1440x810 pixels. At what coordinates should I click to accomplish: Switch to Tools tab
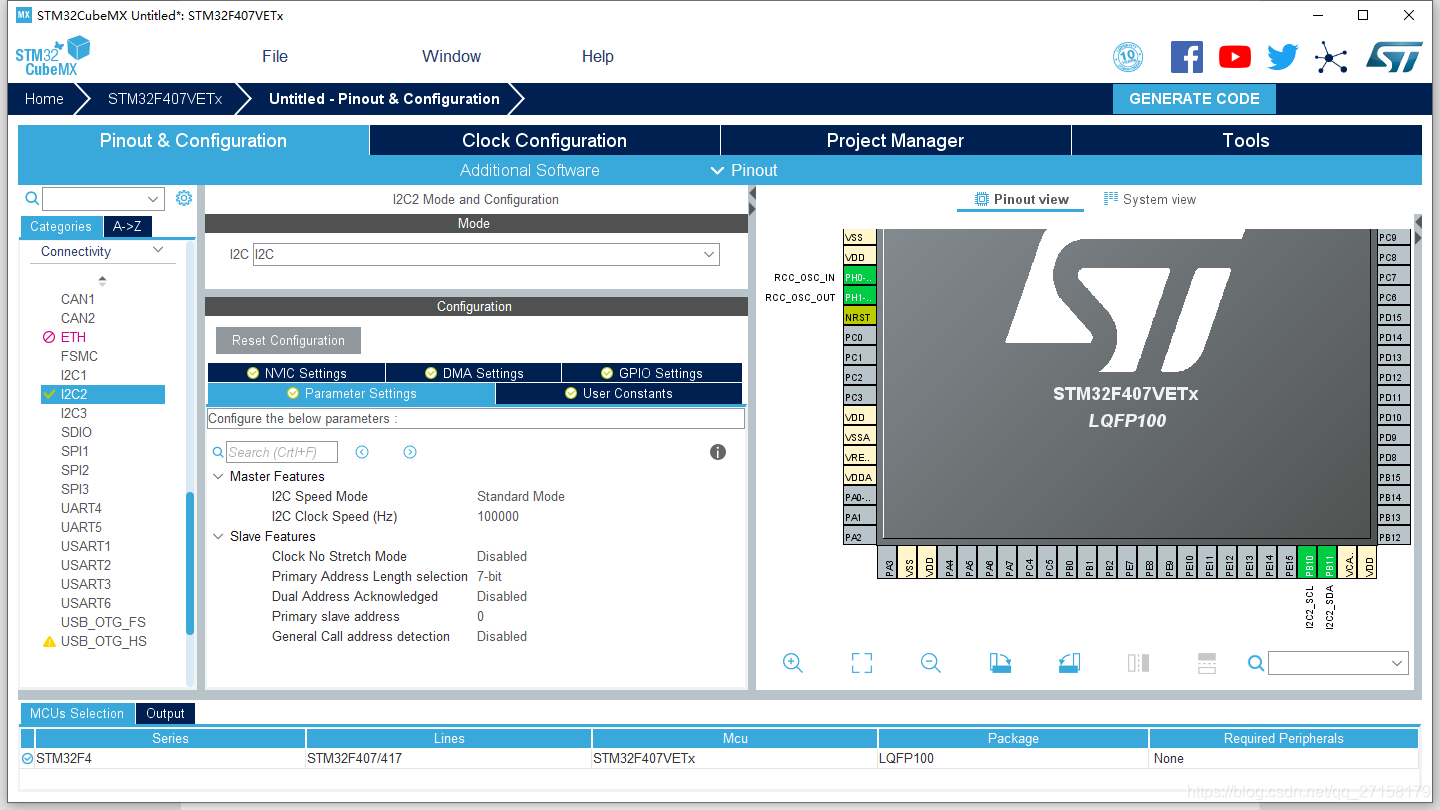(1246, 141)
